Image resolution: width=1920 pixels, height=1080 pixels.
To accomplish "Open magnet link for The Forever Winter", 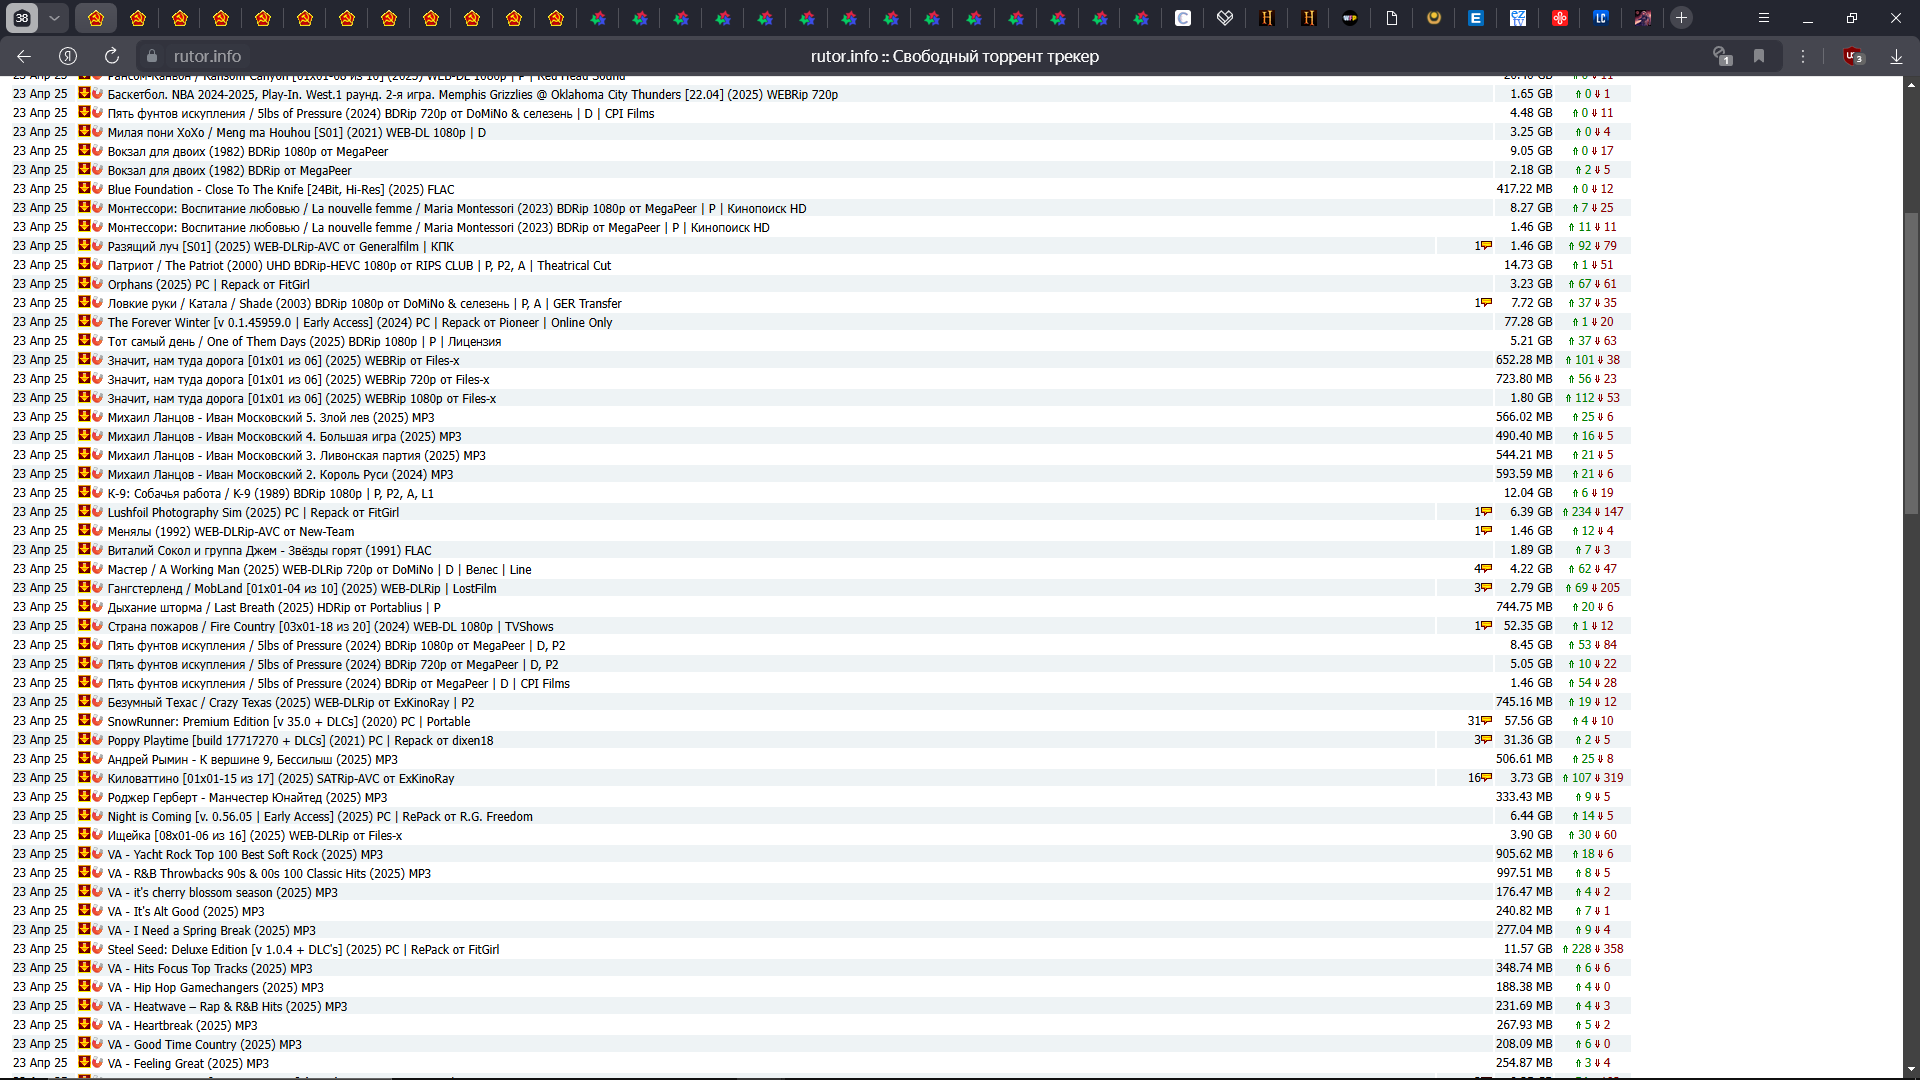I will pos(97,322).
